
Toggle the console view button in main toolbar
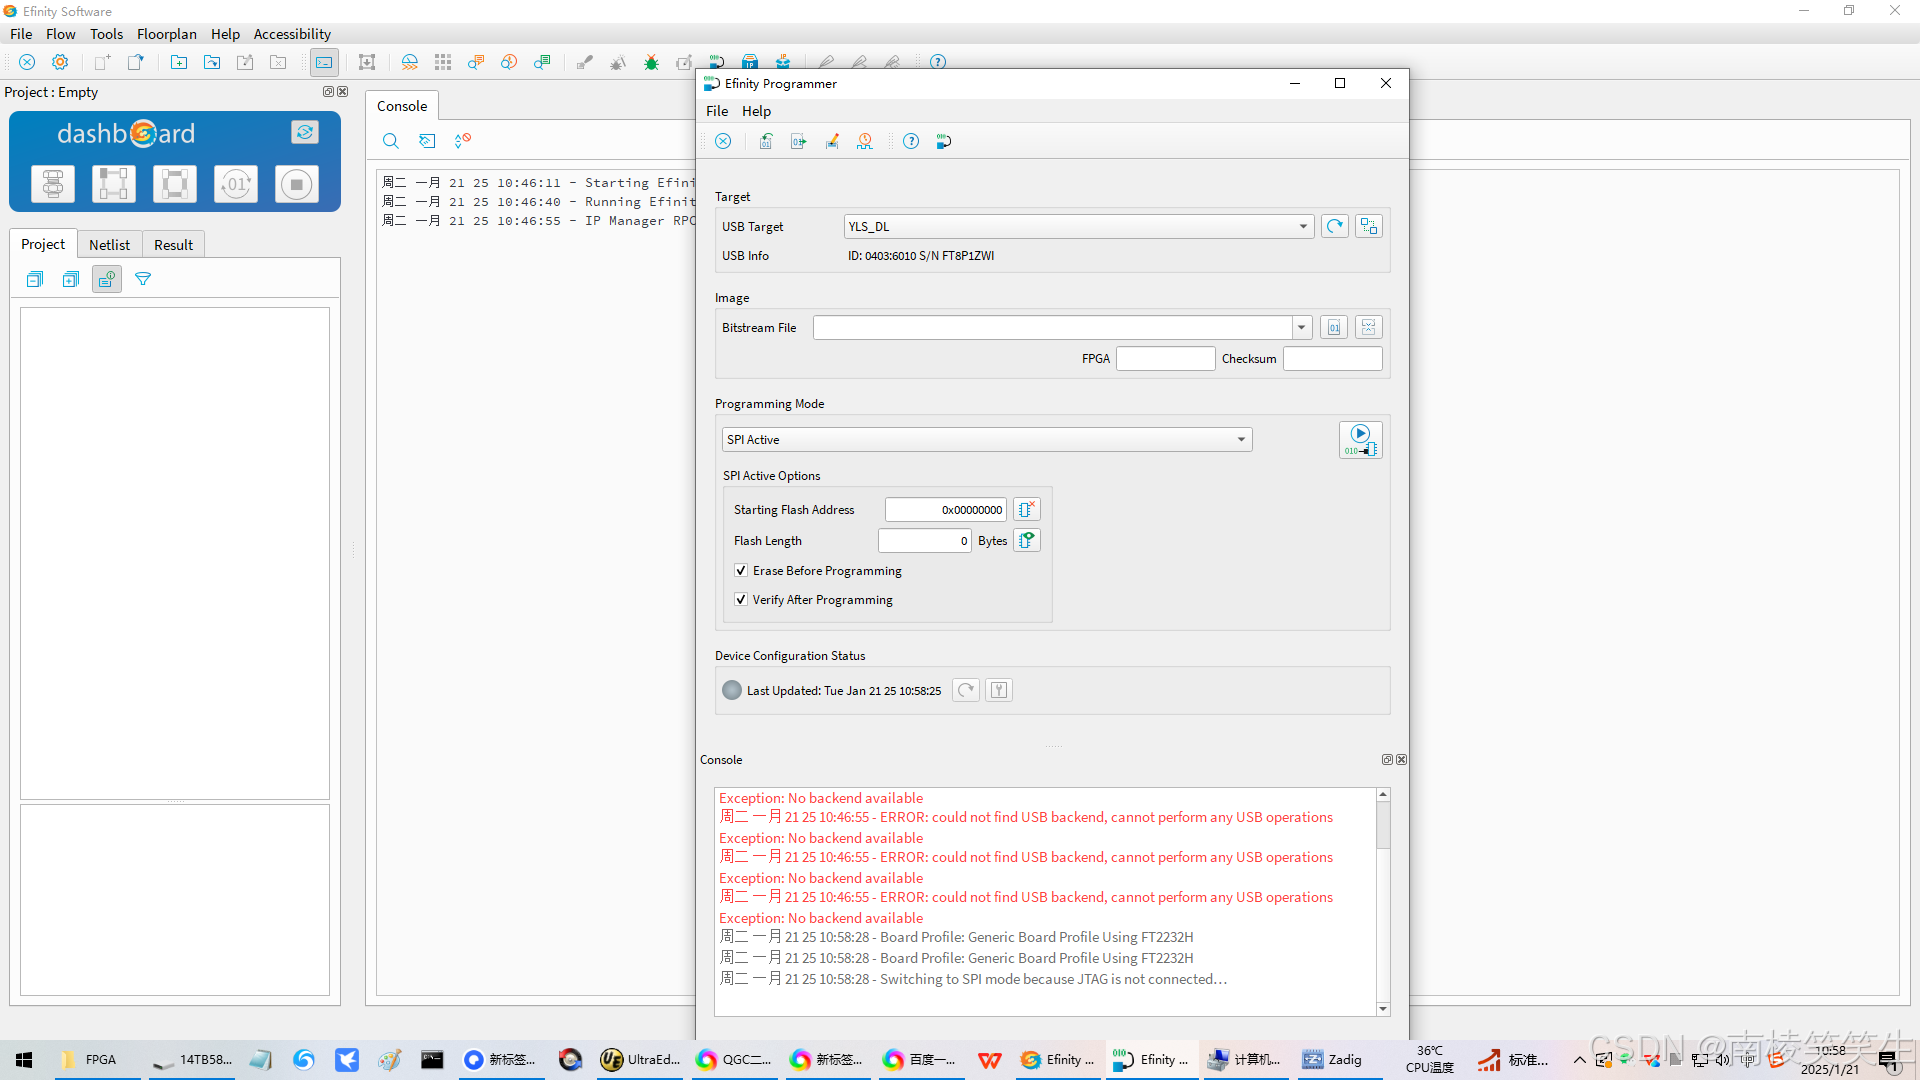pyautogui.click(x=324, y=62)
